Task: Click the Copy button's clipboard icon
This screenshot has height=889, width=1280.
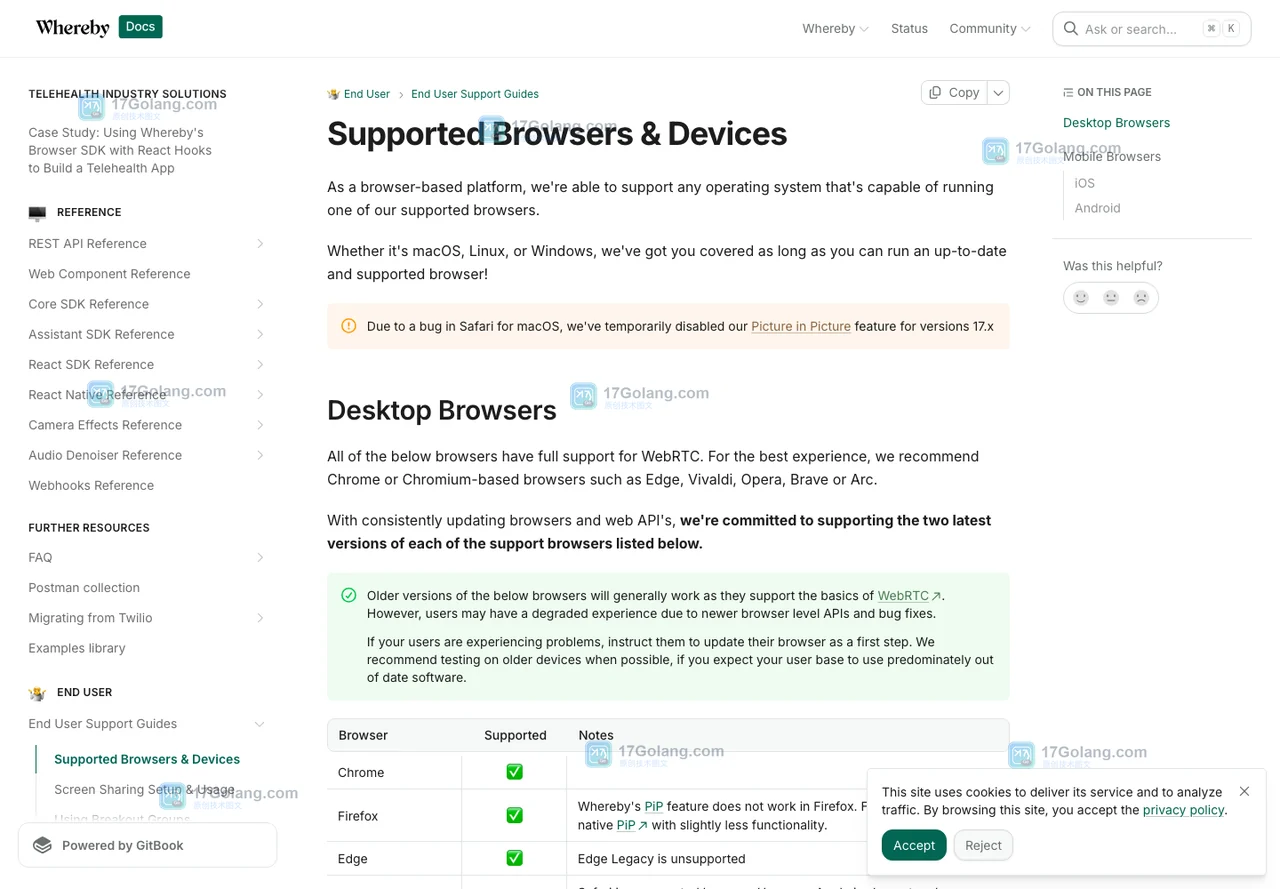Action: click(x=935, y=92)
